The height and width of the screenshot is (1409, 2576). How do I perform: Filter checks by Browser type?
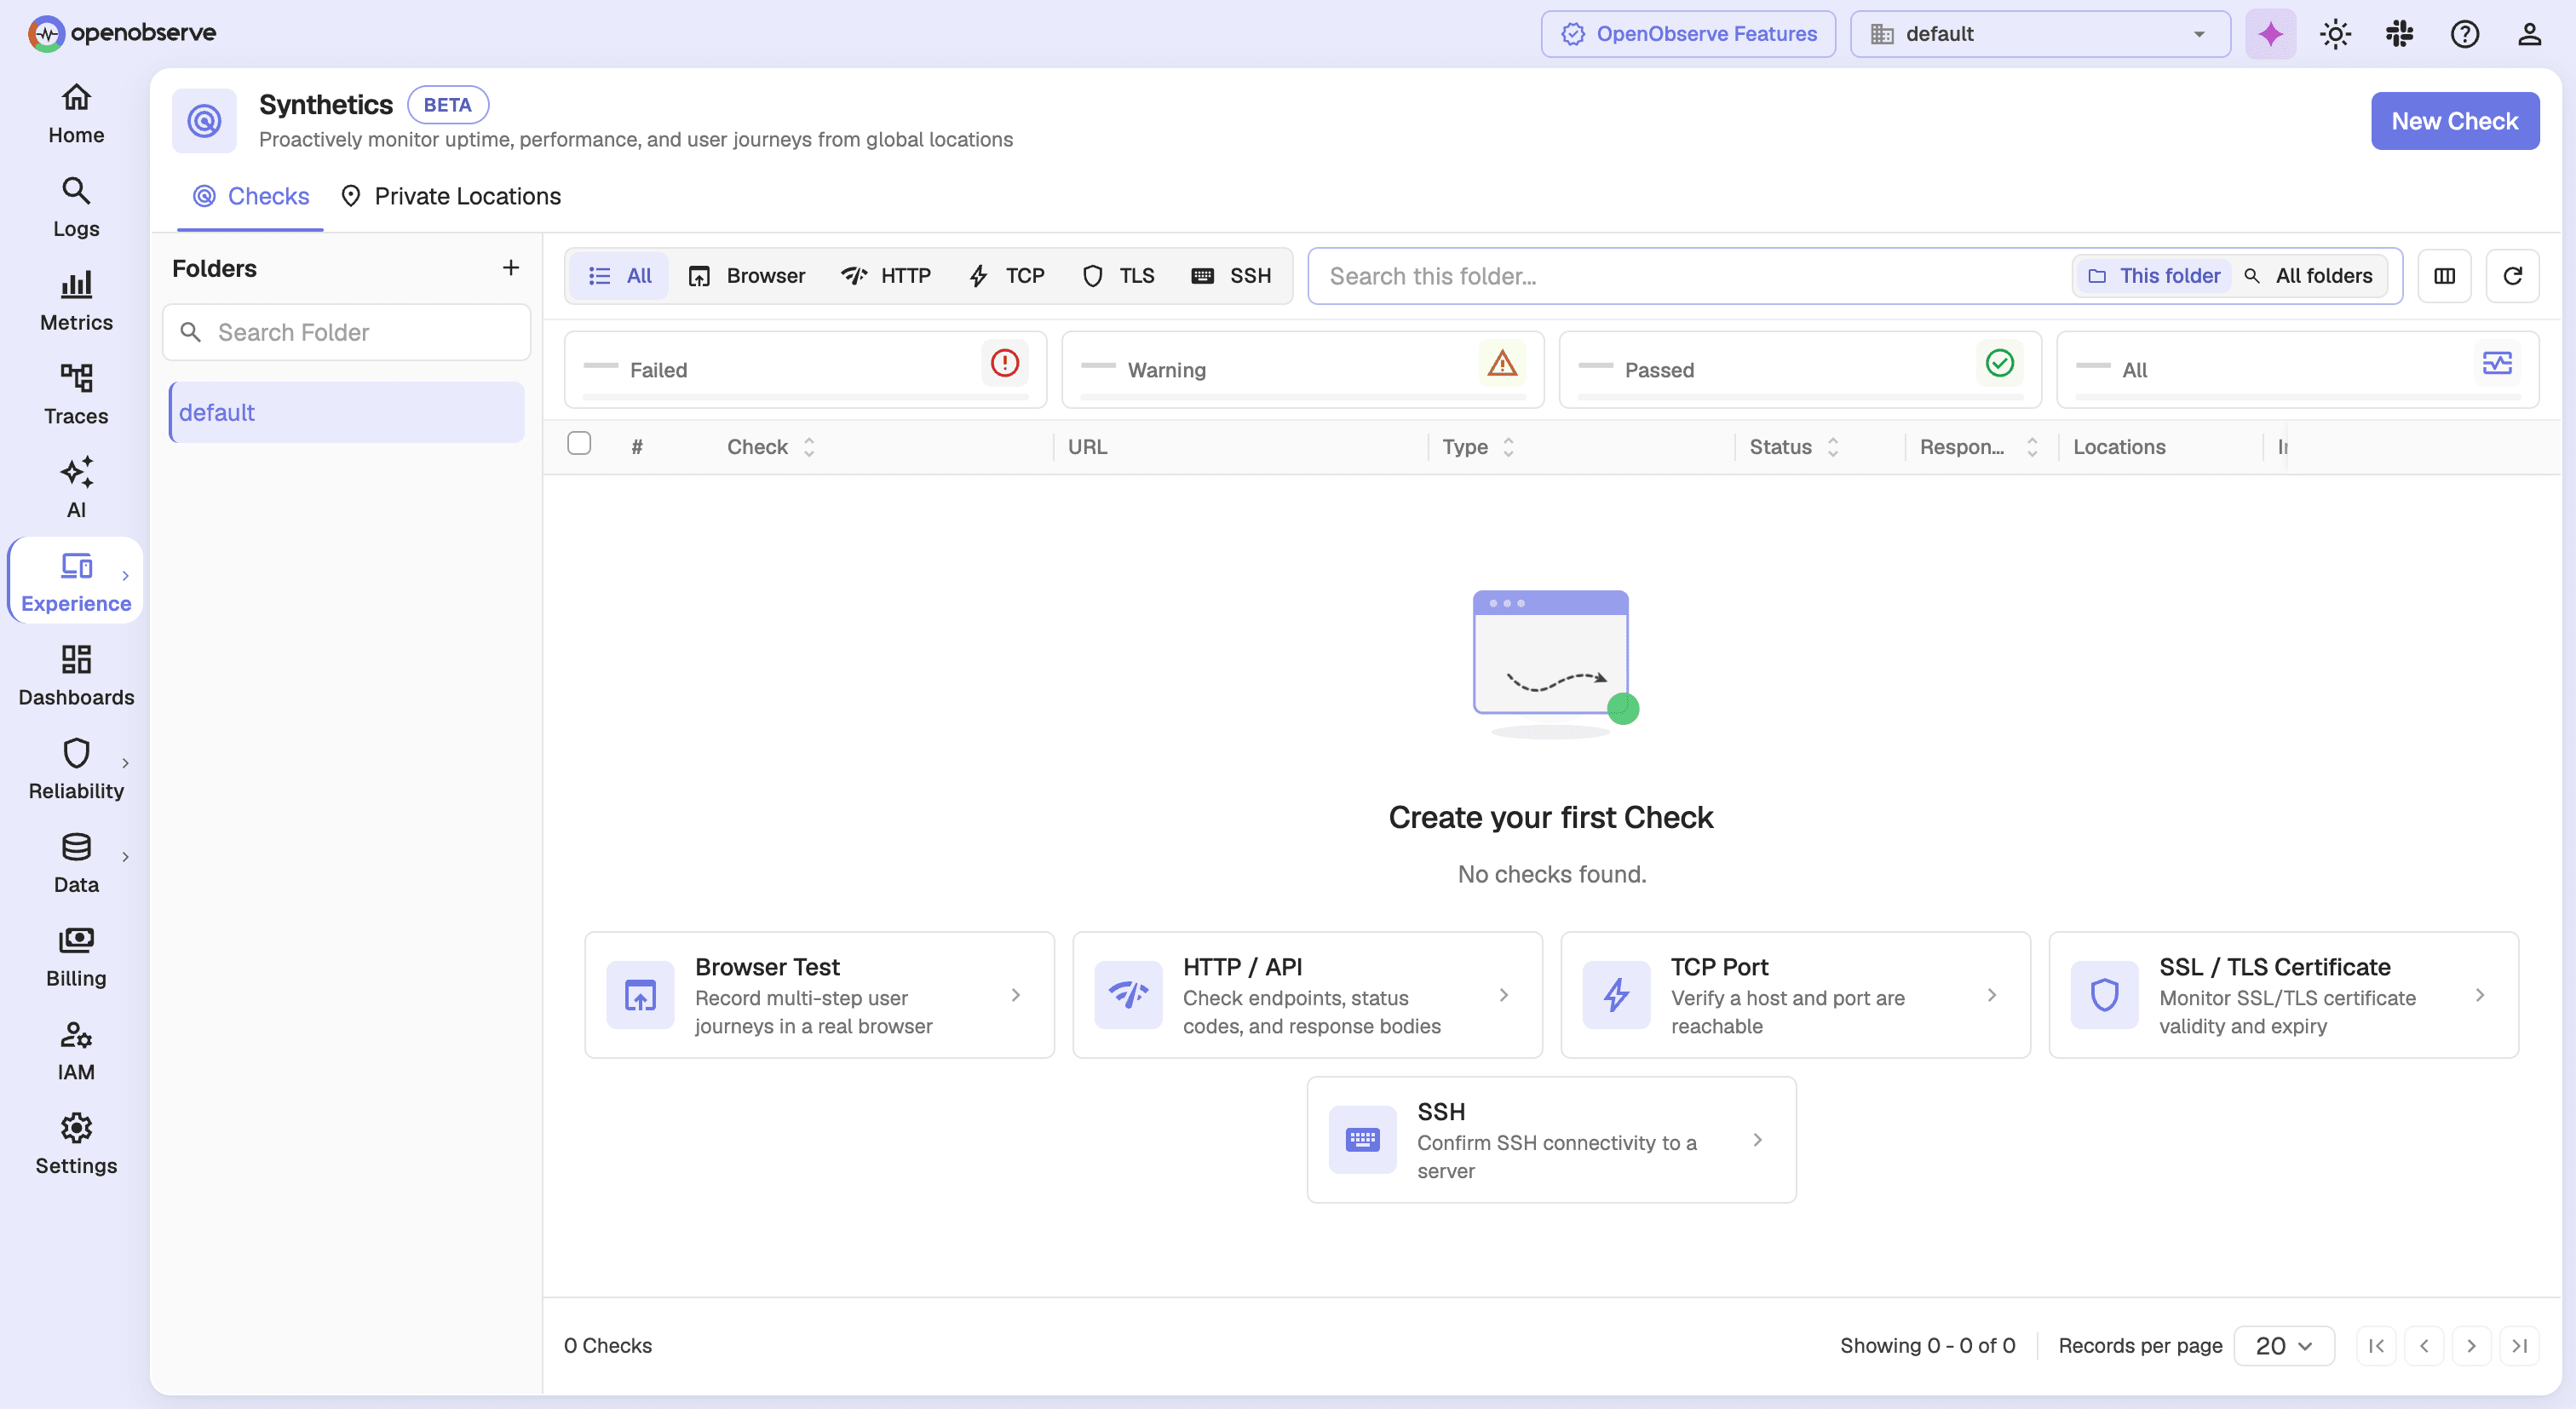746,276
